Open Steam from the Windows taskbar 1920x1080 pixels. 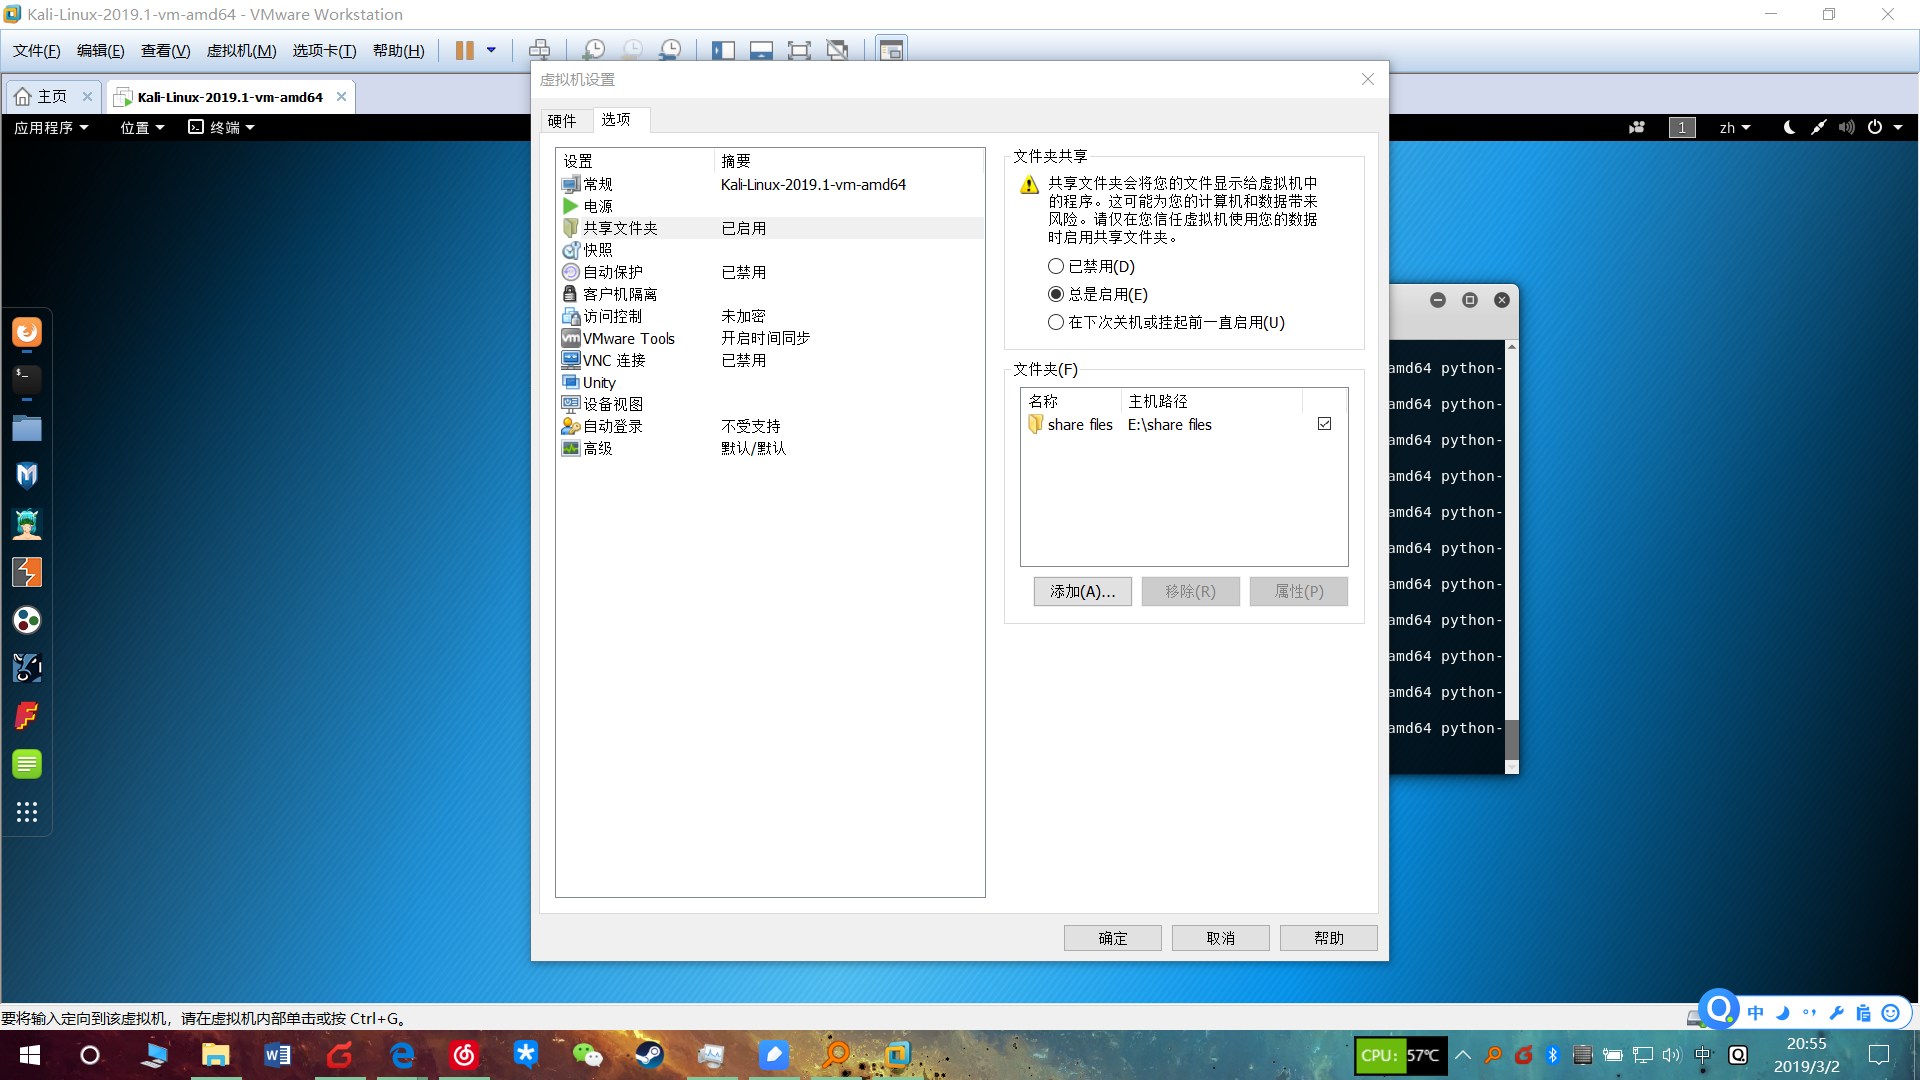(x=649, y=1054)
